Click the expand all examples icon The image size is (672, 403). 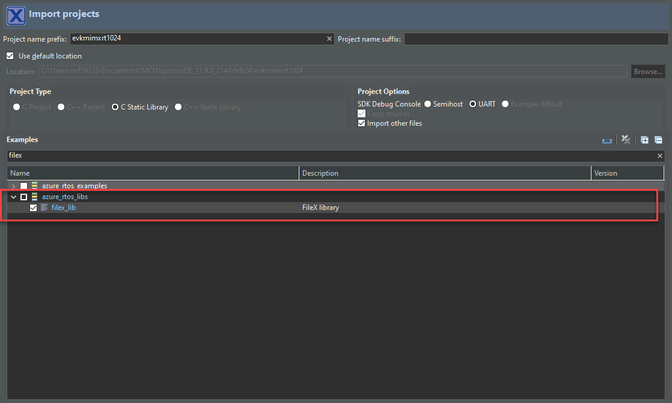(644, 140)
